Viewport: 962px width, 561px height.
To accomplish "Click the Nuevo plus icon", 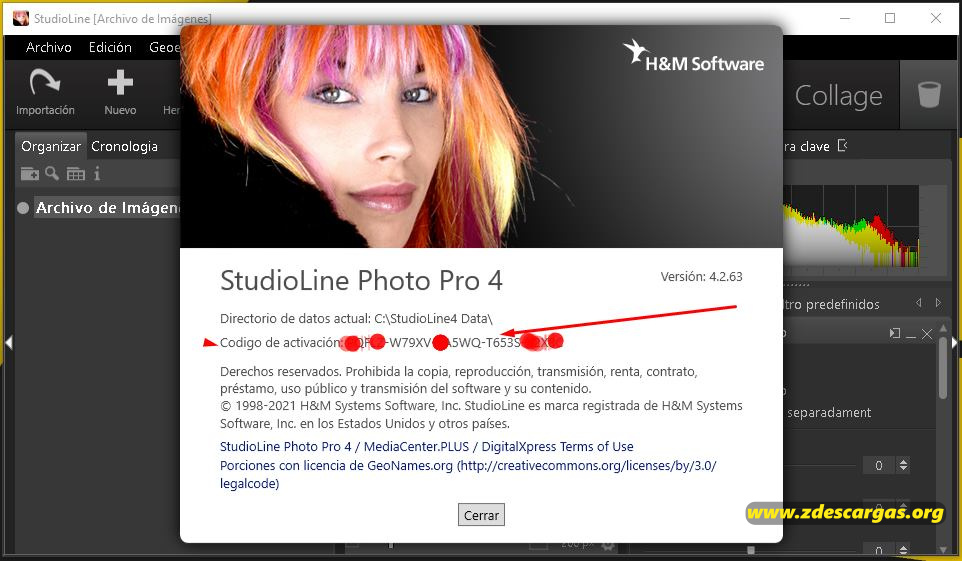I will tap(120, 82).
